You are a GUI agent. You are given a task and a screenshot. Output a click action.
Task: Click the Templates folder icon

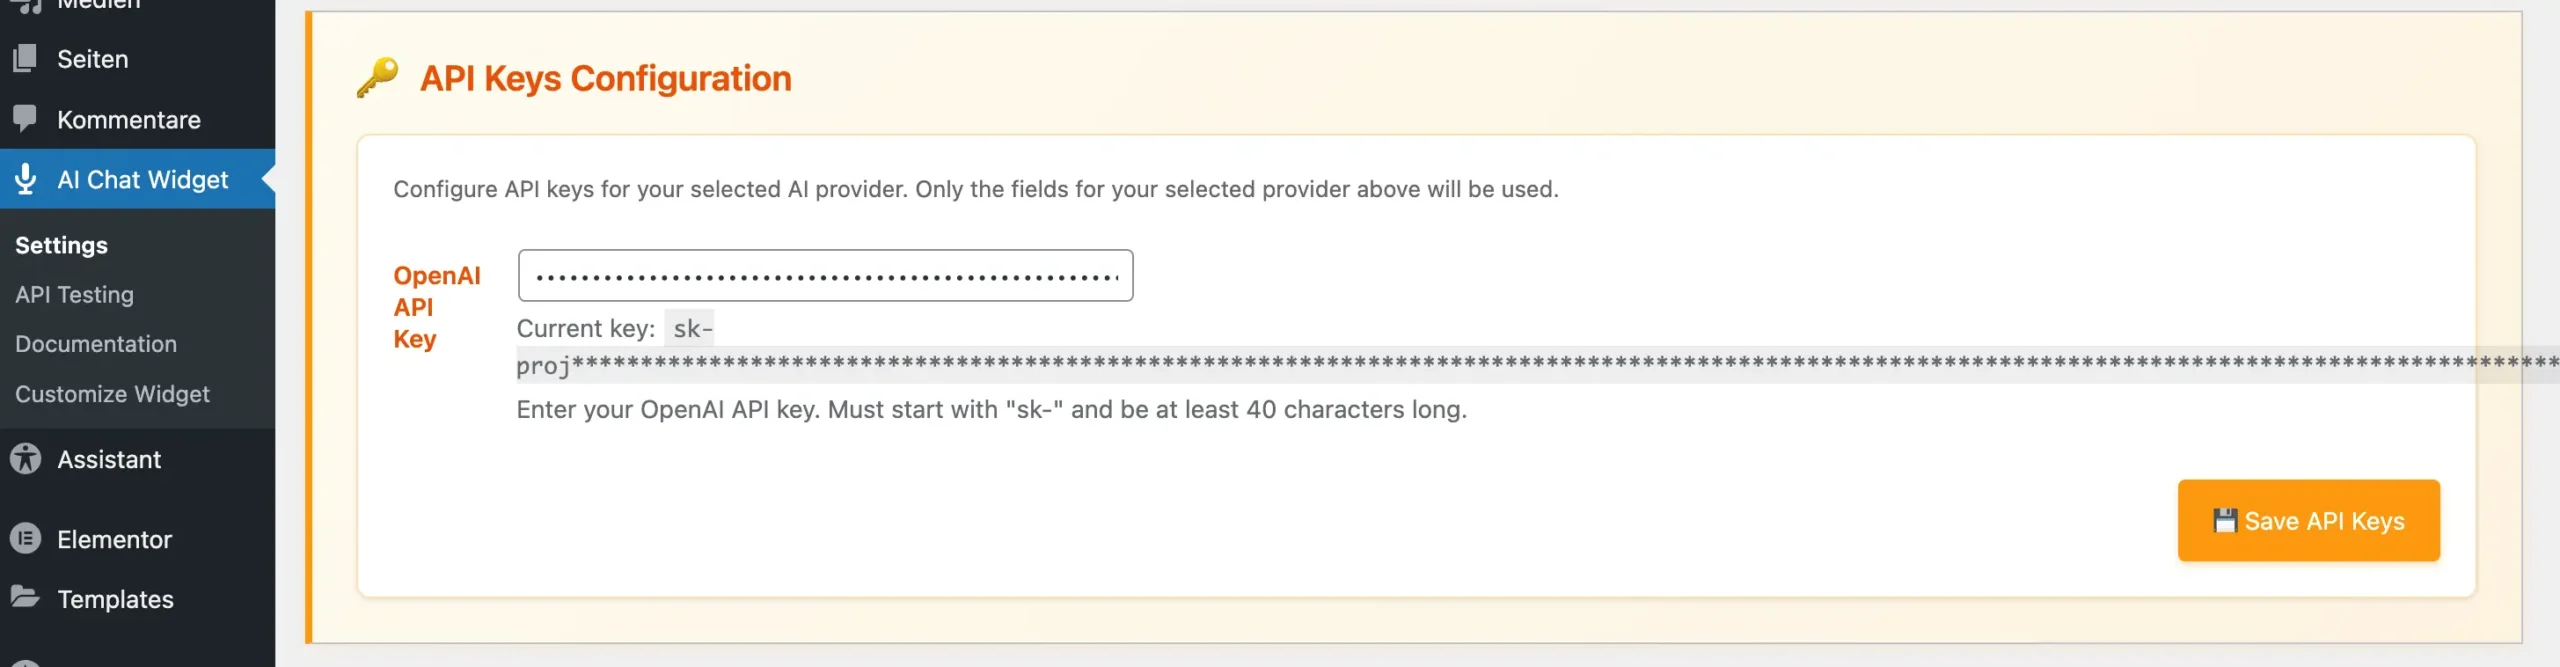click(25, 598)
